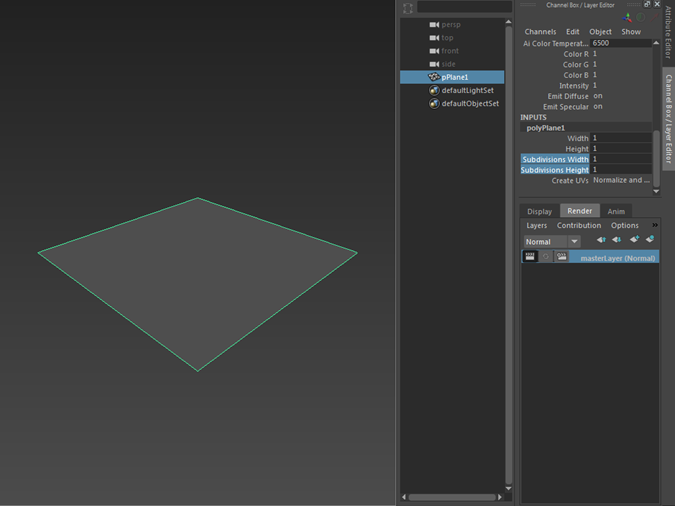Select pPlane1 in the outliner
Viewport: 675px width, 506px height.
click(x=452, y=77)
